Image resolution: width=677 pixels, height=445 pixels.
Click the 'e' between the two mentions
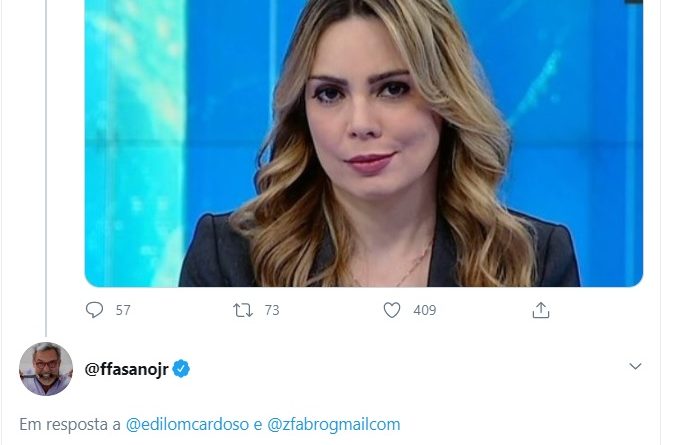[x=258, y=425]
